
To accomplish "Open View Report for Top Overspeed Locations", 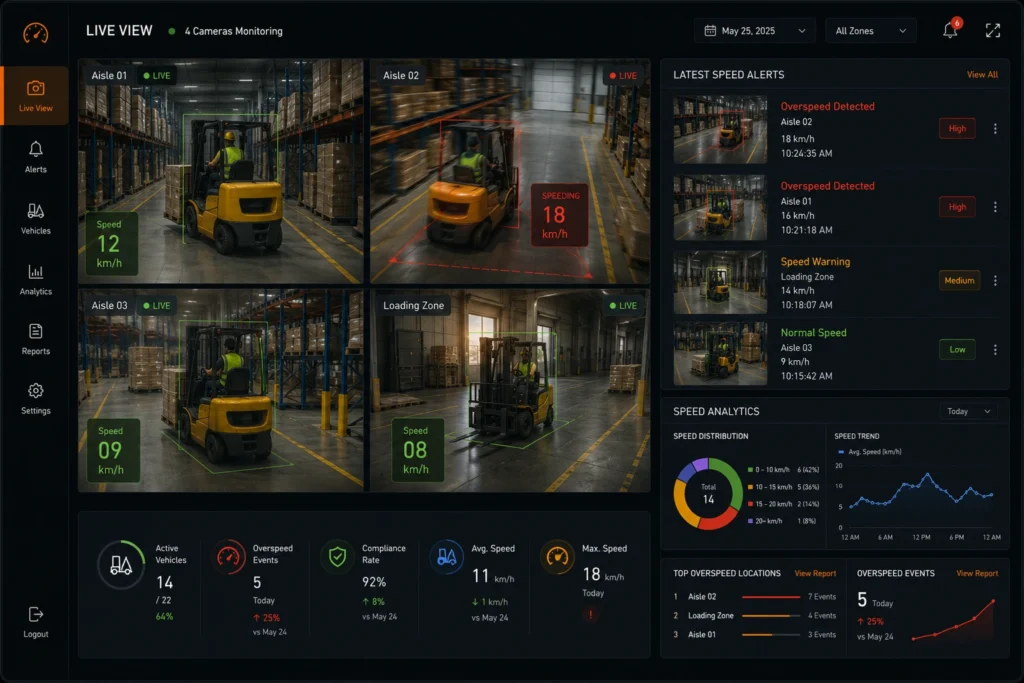I will (815, 573).
